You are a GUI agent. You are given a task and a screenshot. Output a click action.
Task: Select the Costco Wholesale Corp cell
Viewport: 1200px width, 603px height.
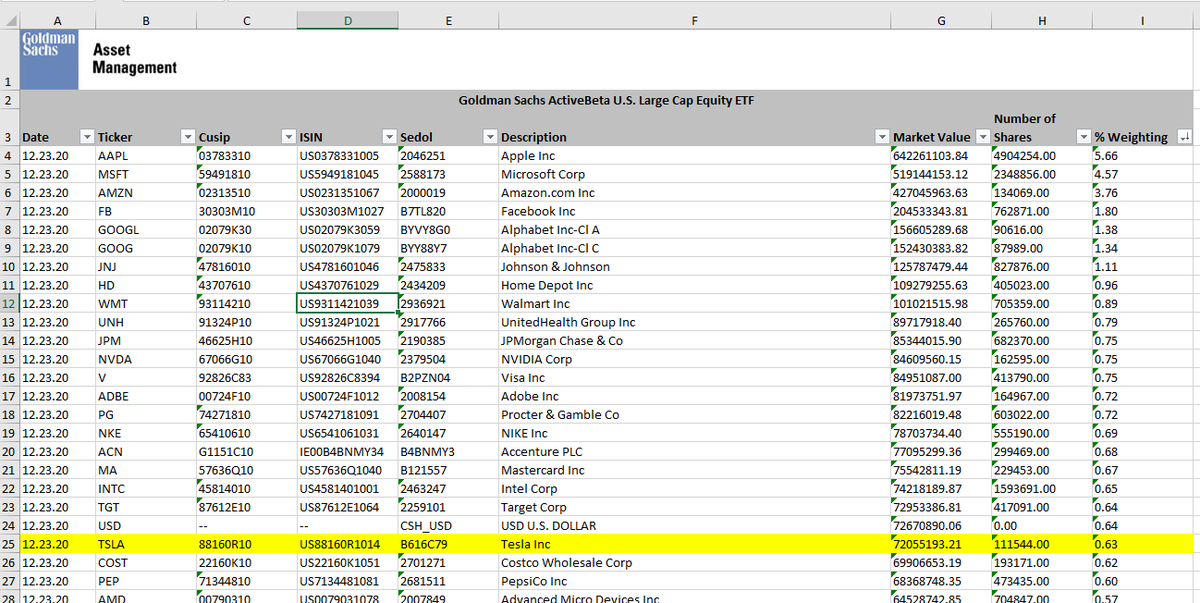(x=694, y=563)
